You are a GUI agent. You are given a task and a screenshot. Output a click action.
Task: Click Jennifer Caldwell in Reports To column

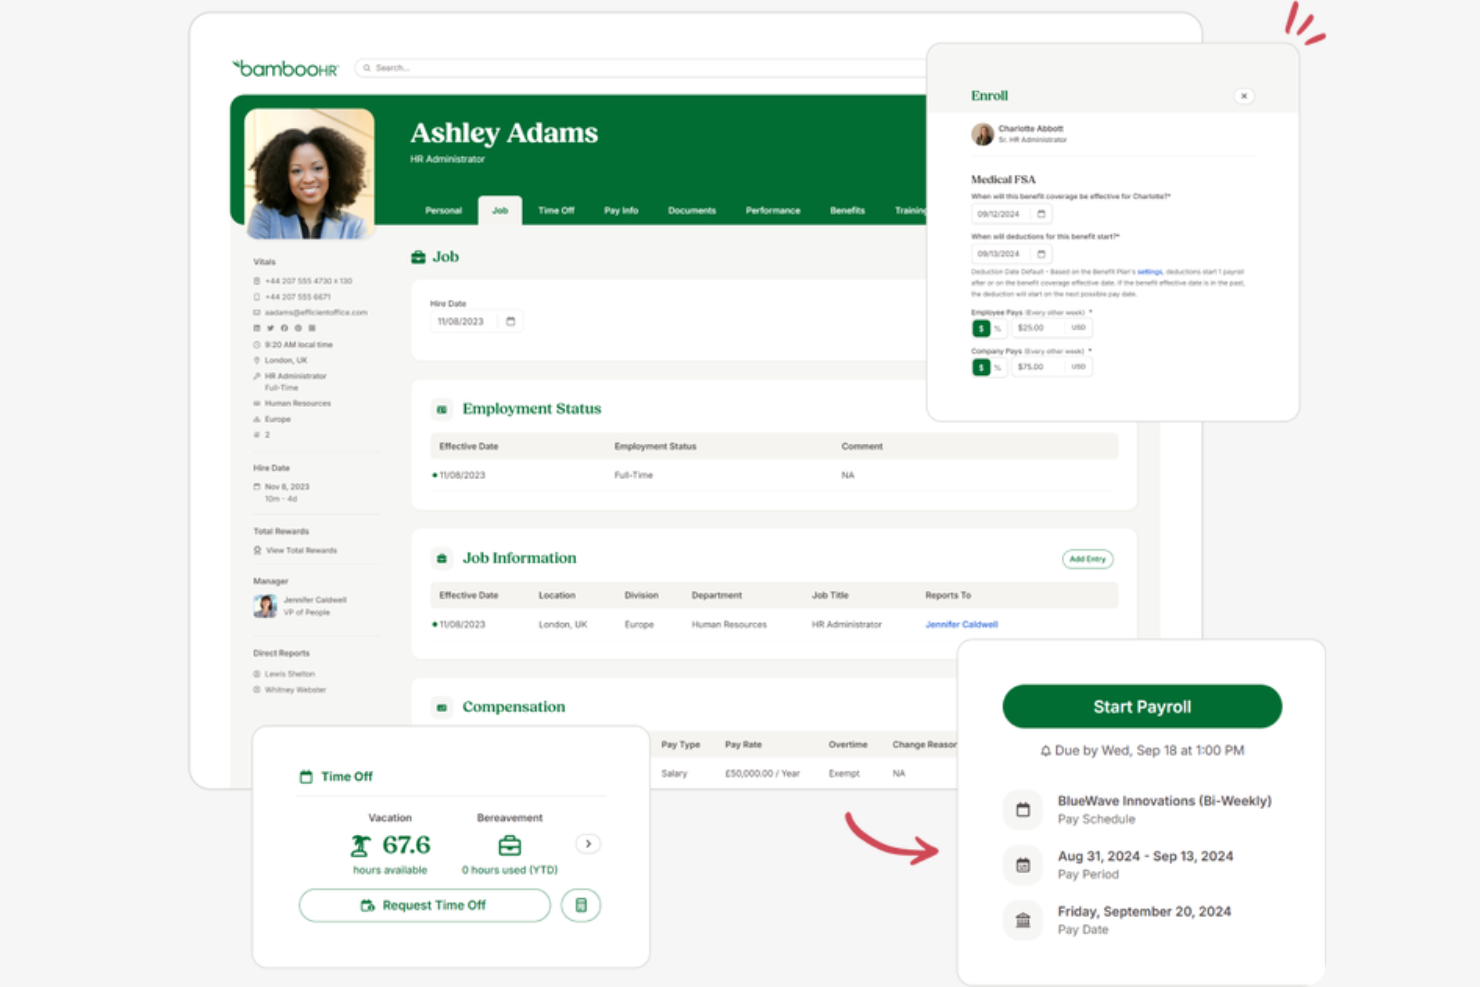960,623
